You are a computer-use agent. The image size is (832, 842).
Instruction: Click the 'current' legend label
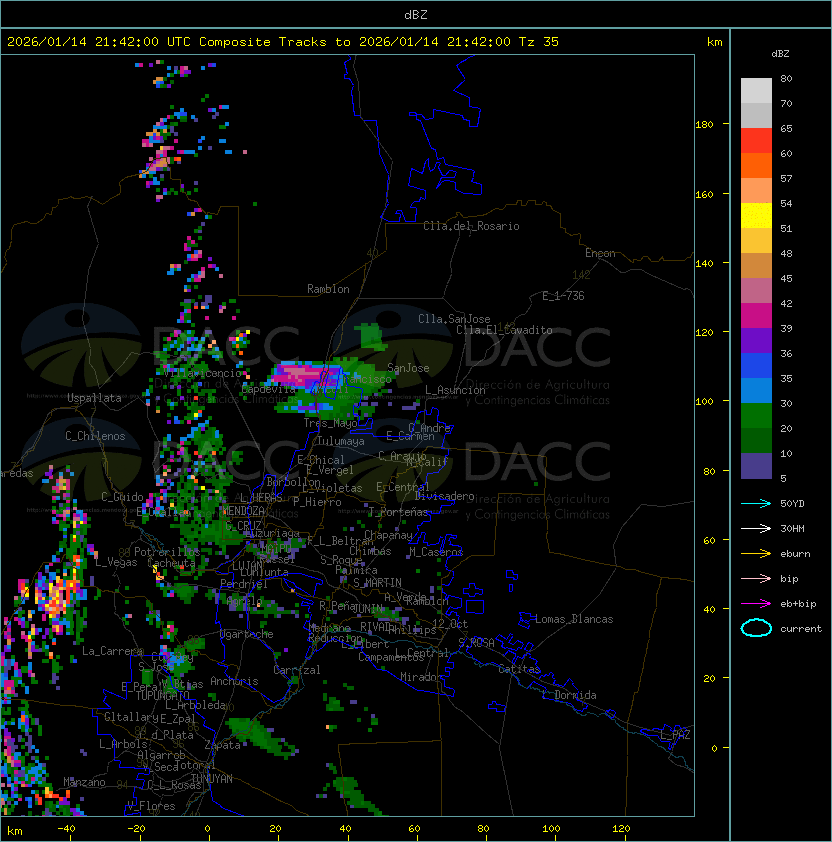[801, 629]
